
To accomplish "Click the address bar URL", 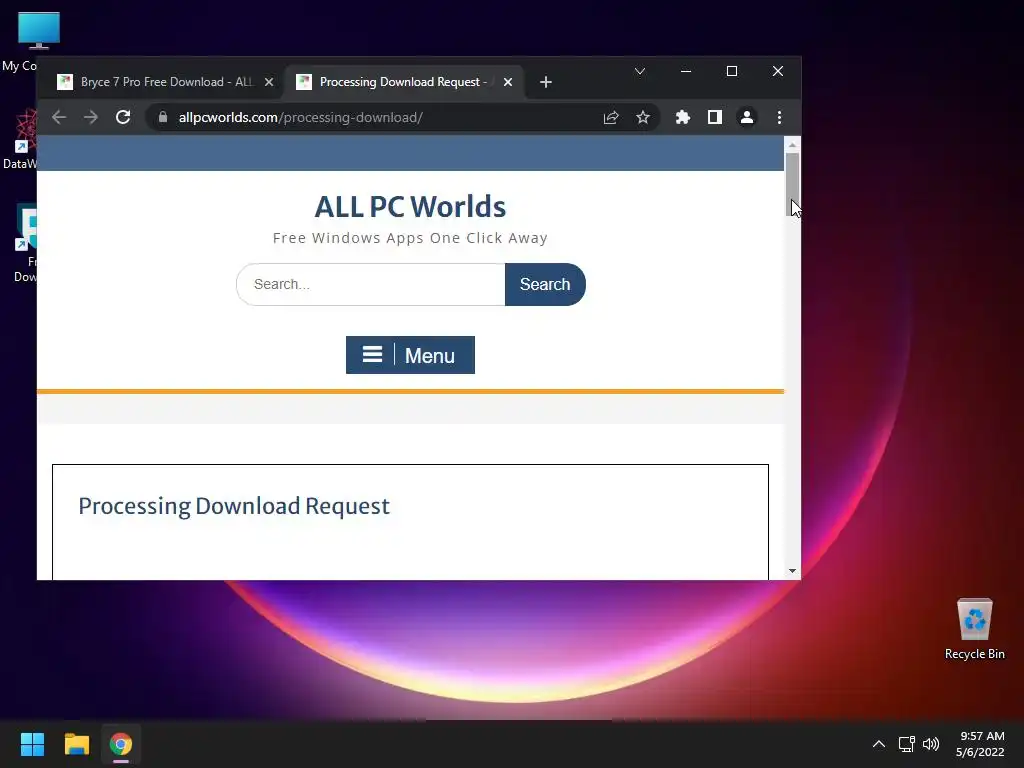I will [x=300, y=118].
